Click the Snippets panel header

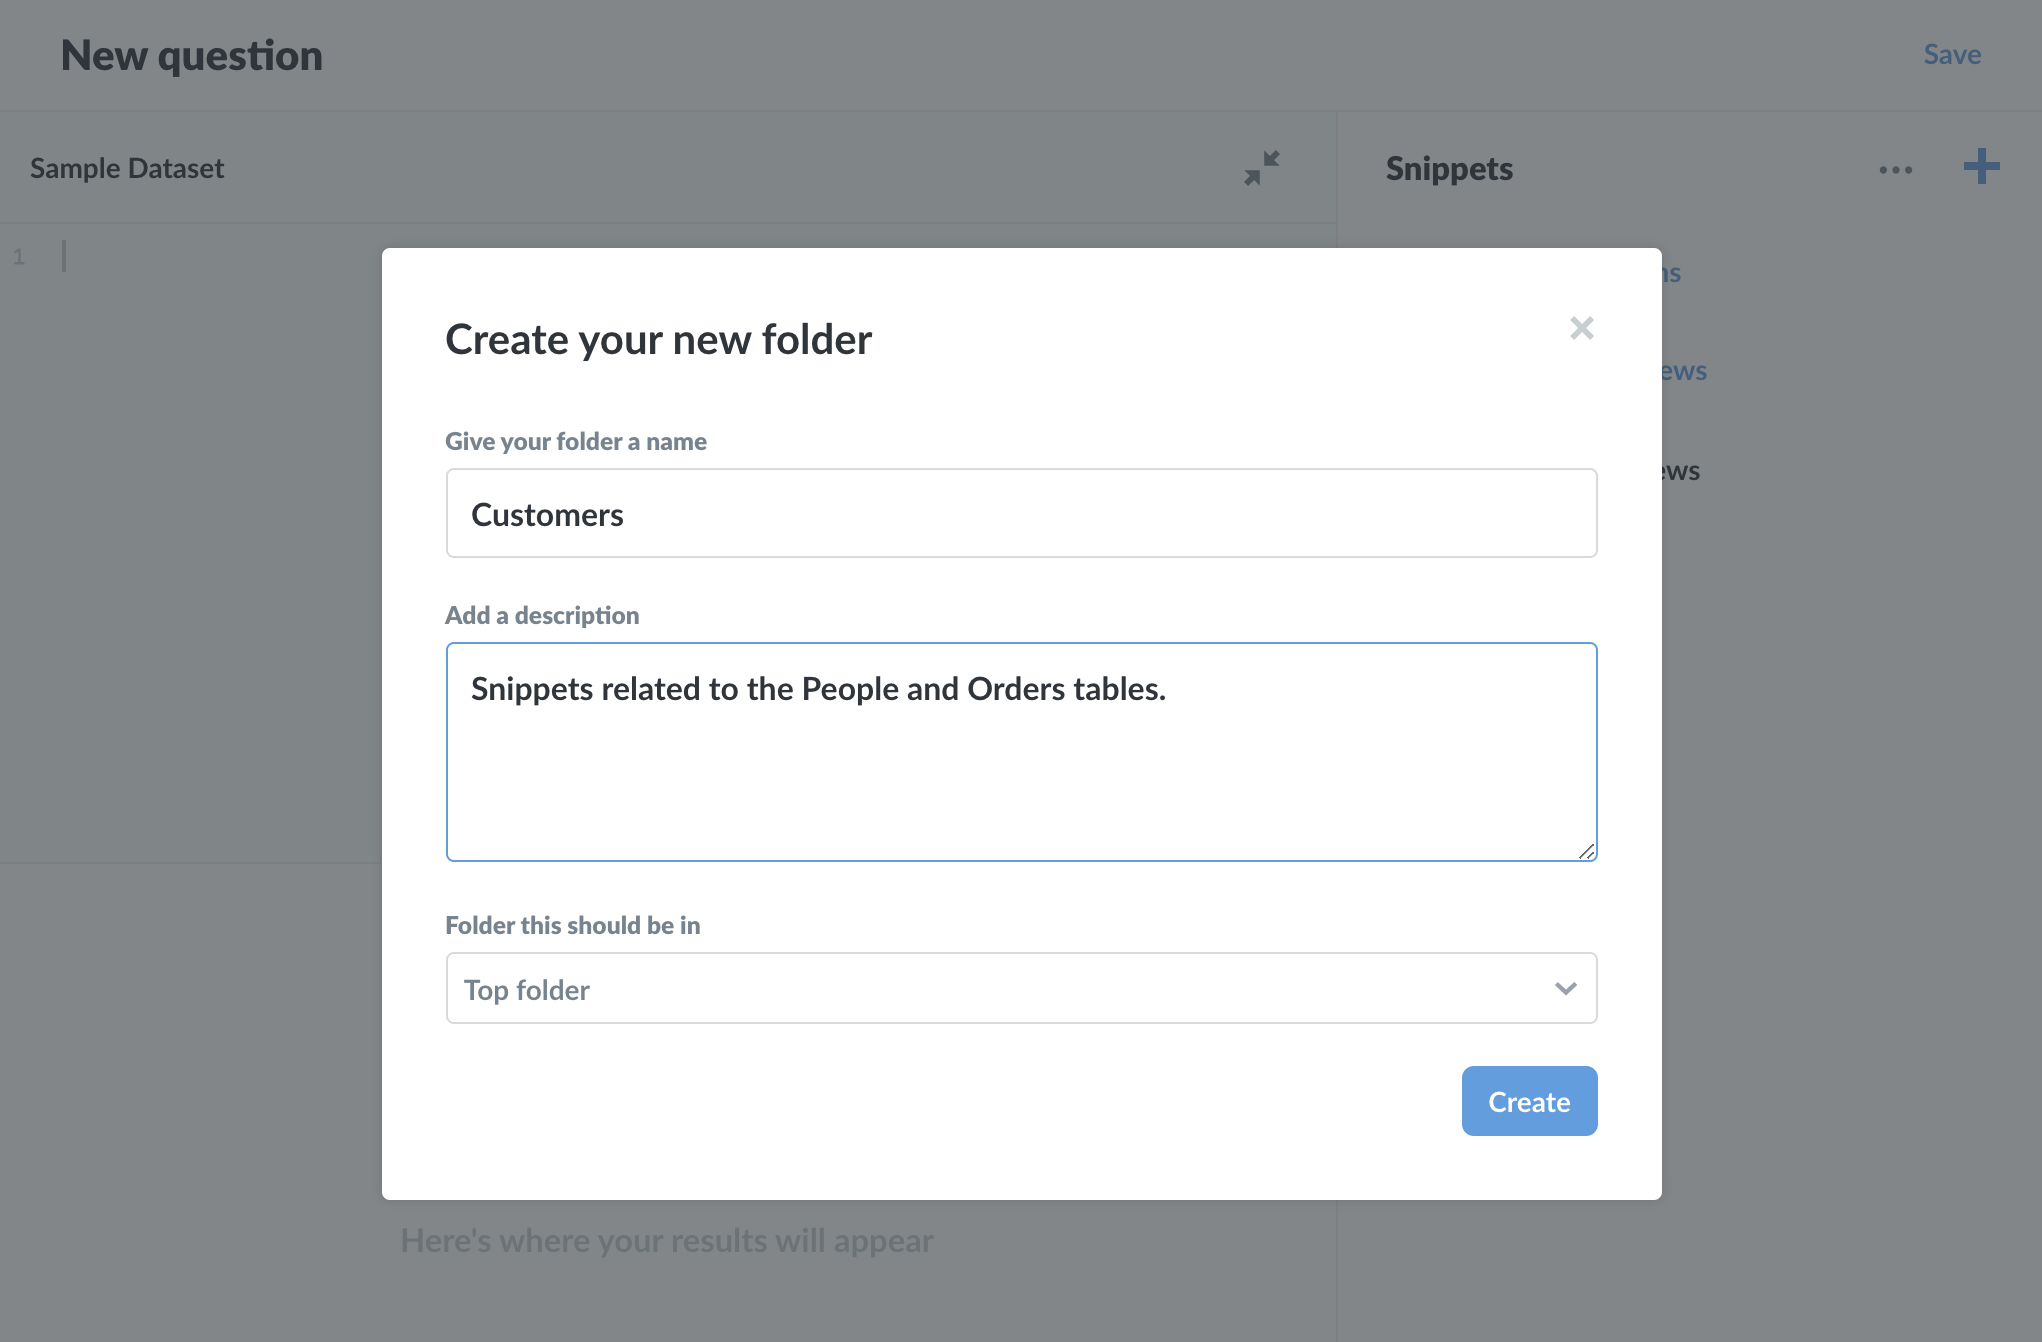1449,168
